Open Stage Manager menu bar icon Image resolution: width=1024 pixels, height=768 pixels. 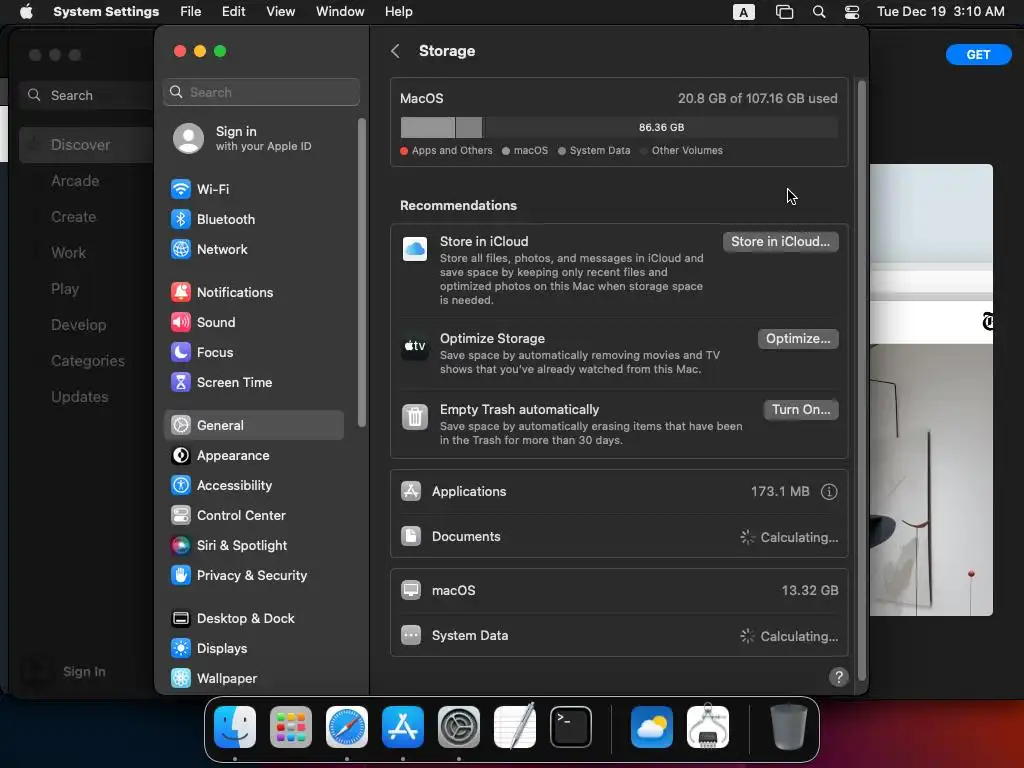[784, 12]
